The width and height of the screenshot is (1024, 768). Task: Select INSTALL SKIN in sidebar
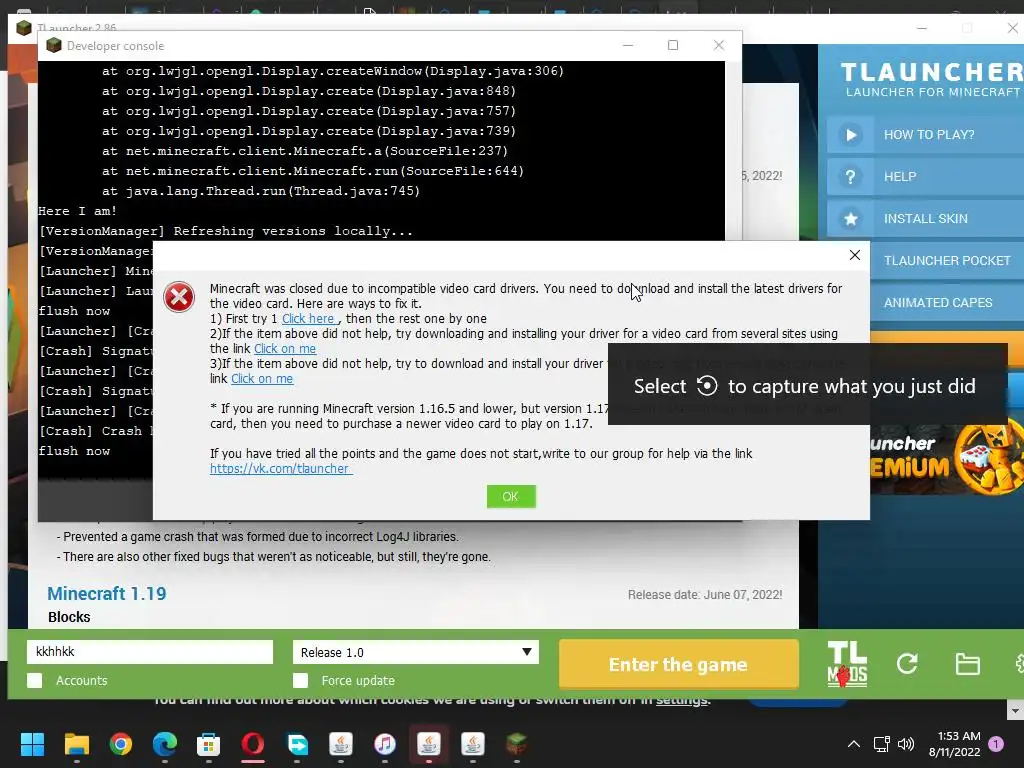tap(925, 219)
